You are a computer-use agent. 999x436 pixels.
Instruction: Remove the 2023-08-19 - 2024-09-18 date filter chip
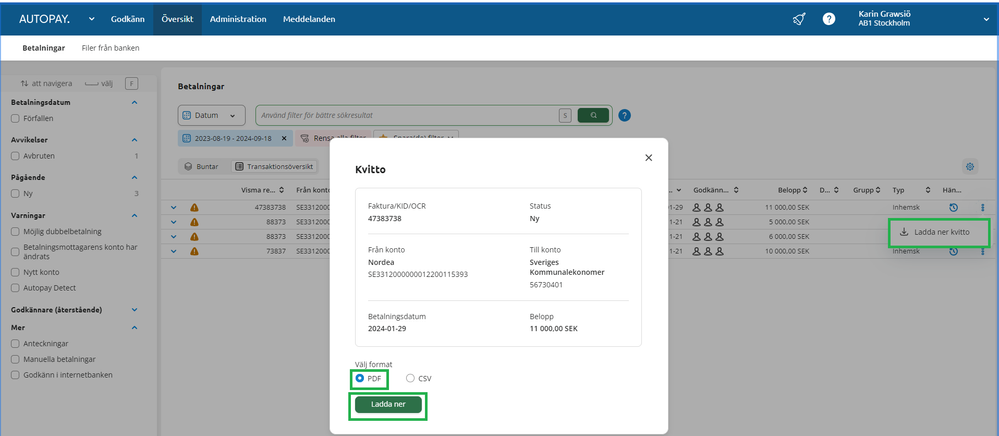pos(284,138)
